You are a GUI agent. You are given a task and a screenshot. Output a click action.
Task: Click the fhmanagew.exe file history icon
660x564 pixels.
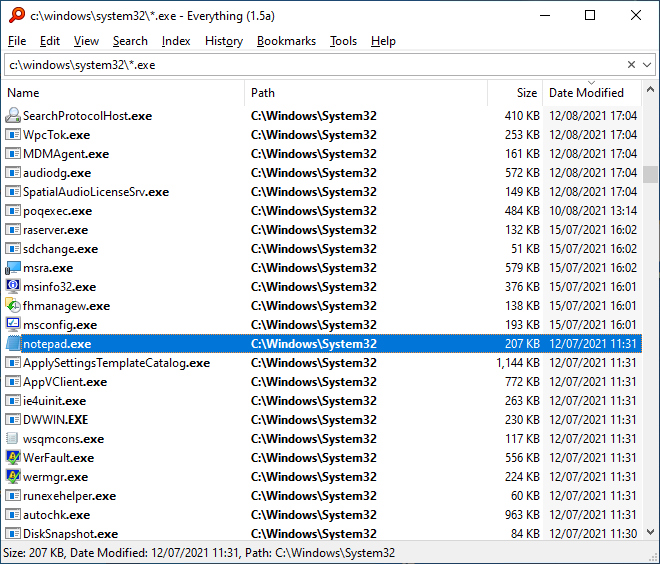[x=13, y=306]
